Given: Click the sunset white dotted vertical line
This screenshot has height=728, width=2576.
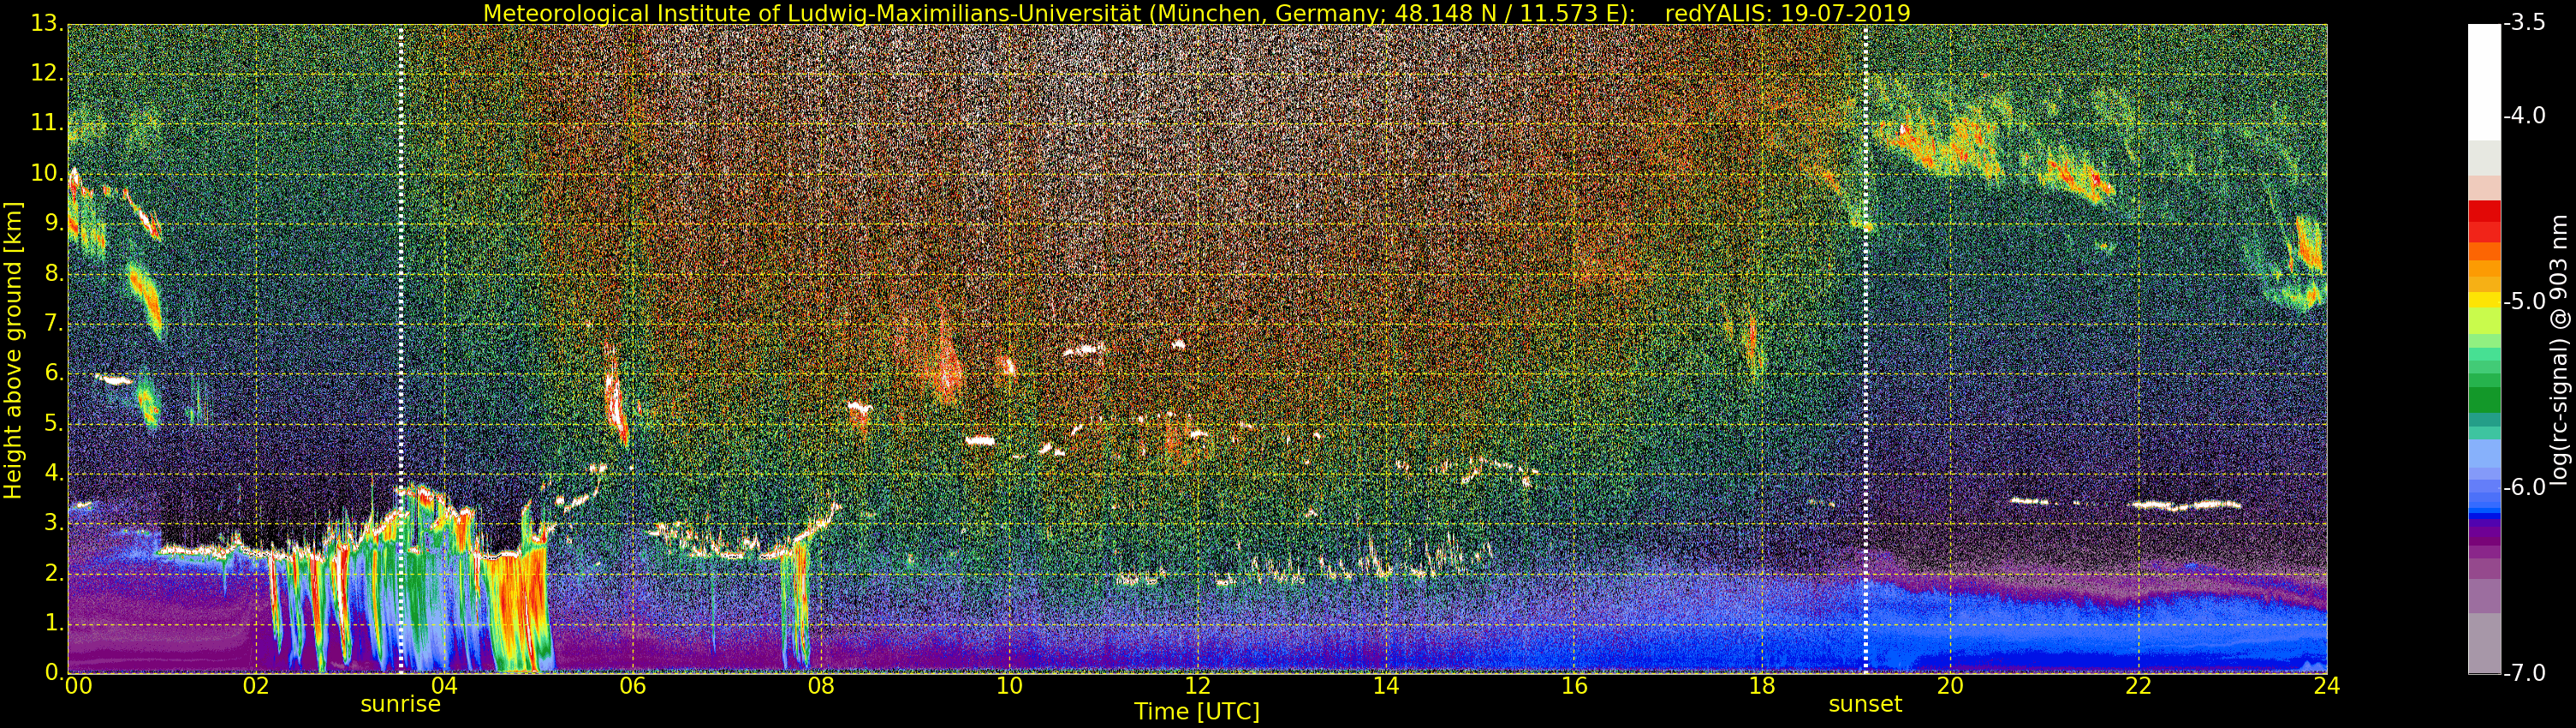Looking at the screenshot, I should (x=1866, y=348).
